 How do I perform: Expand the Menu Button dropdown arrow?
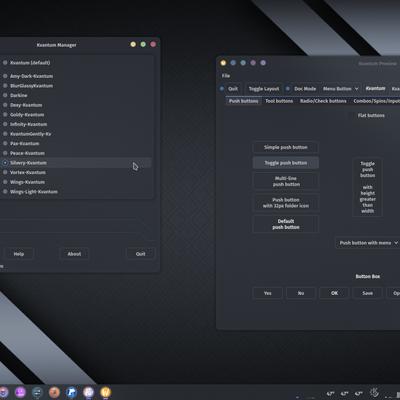[x=356, y=89]
